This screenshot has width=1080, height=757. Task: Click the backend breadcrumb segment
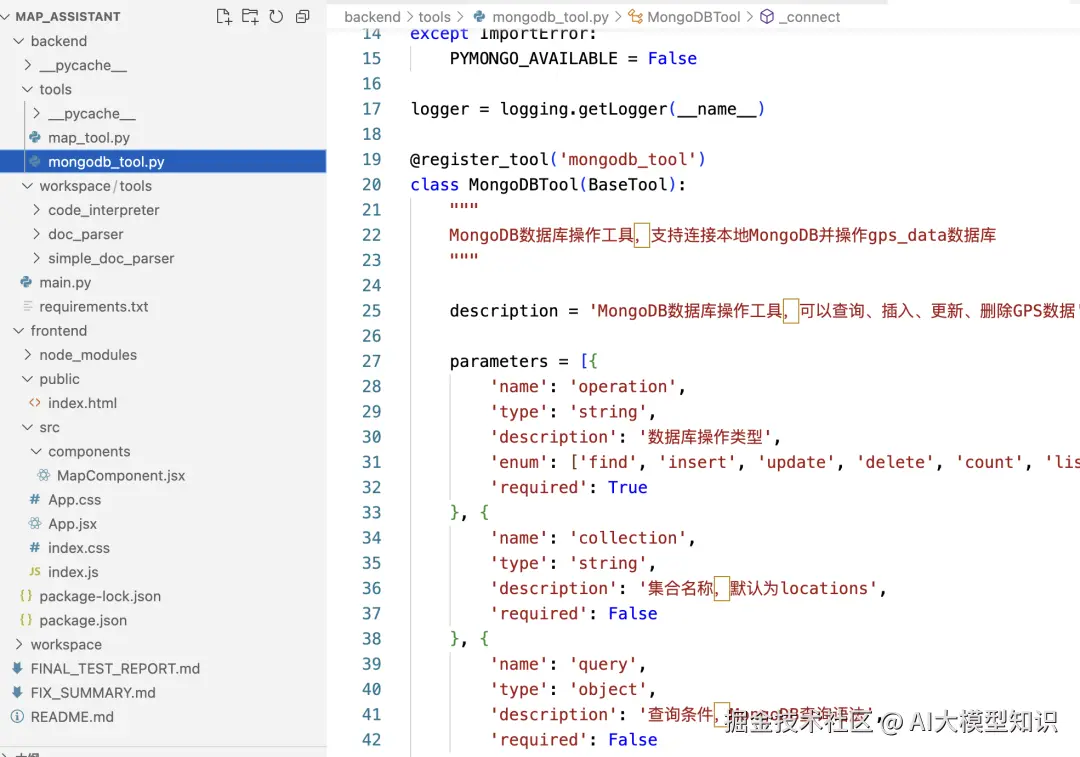372,17
